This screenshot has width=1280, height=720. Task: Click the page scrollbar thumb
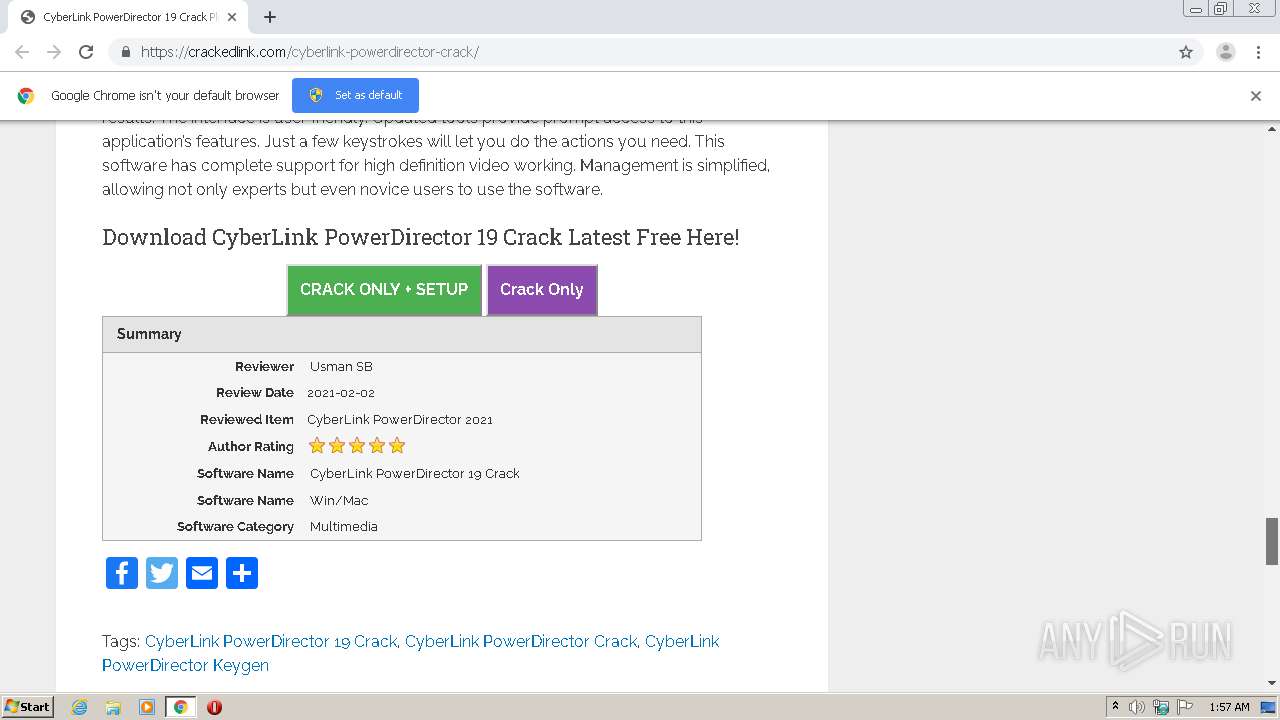pyautogui.click(x=1272, y=541)
